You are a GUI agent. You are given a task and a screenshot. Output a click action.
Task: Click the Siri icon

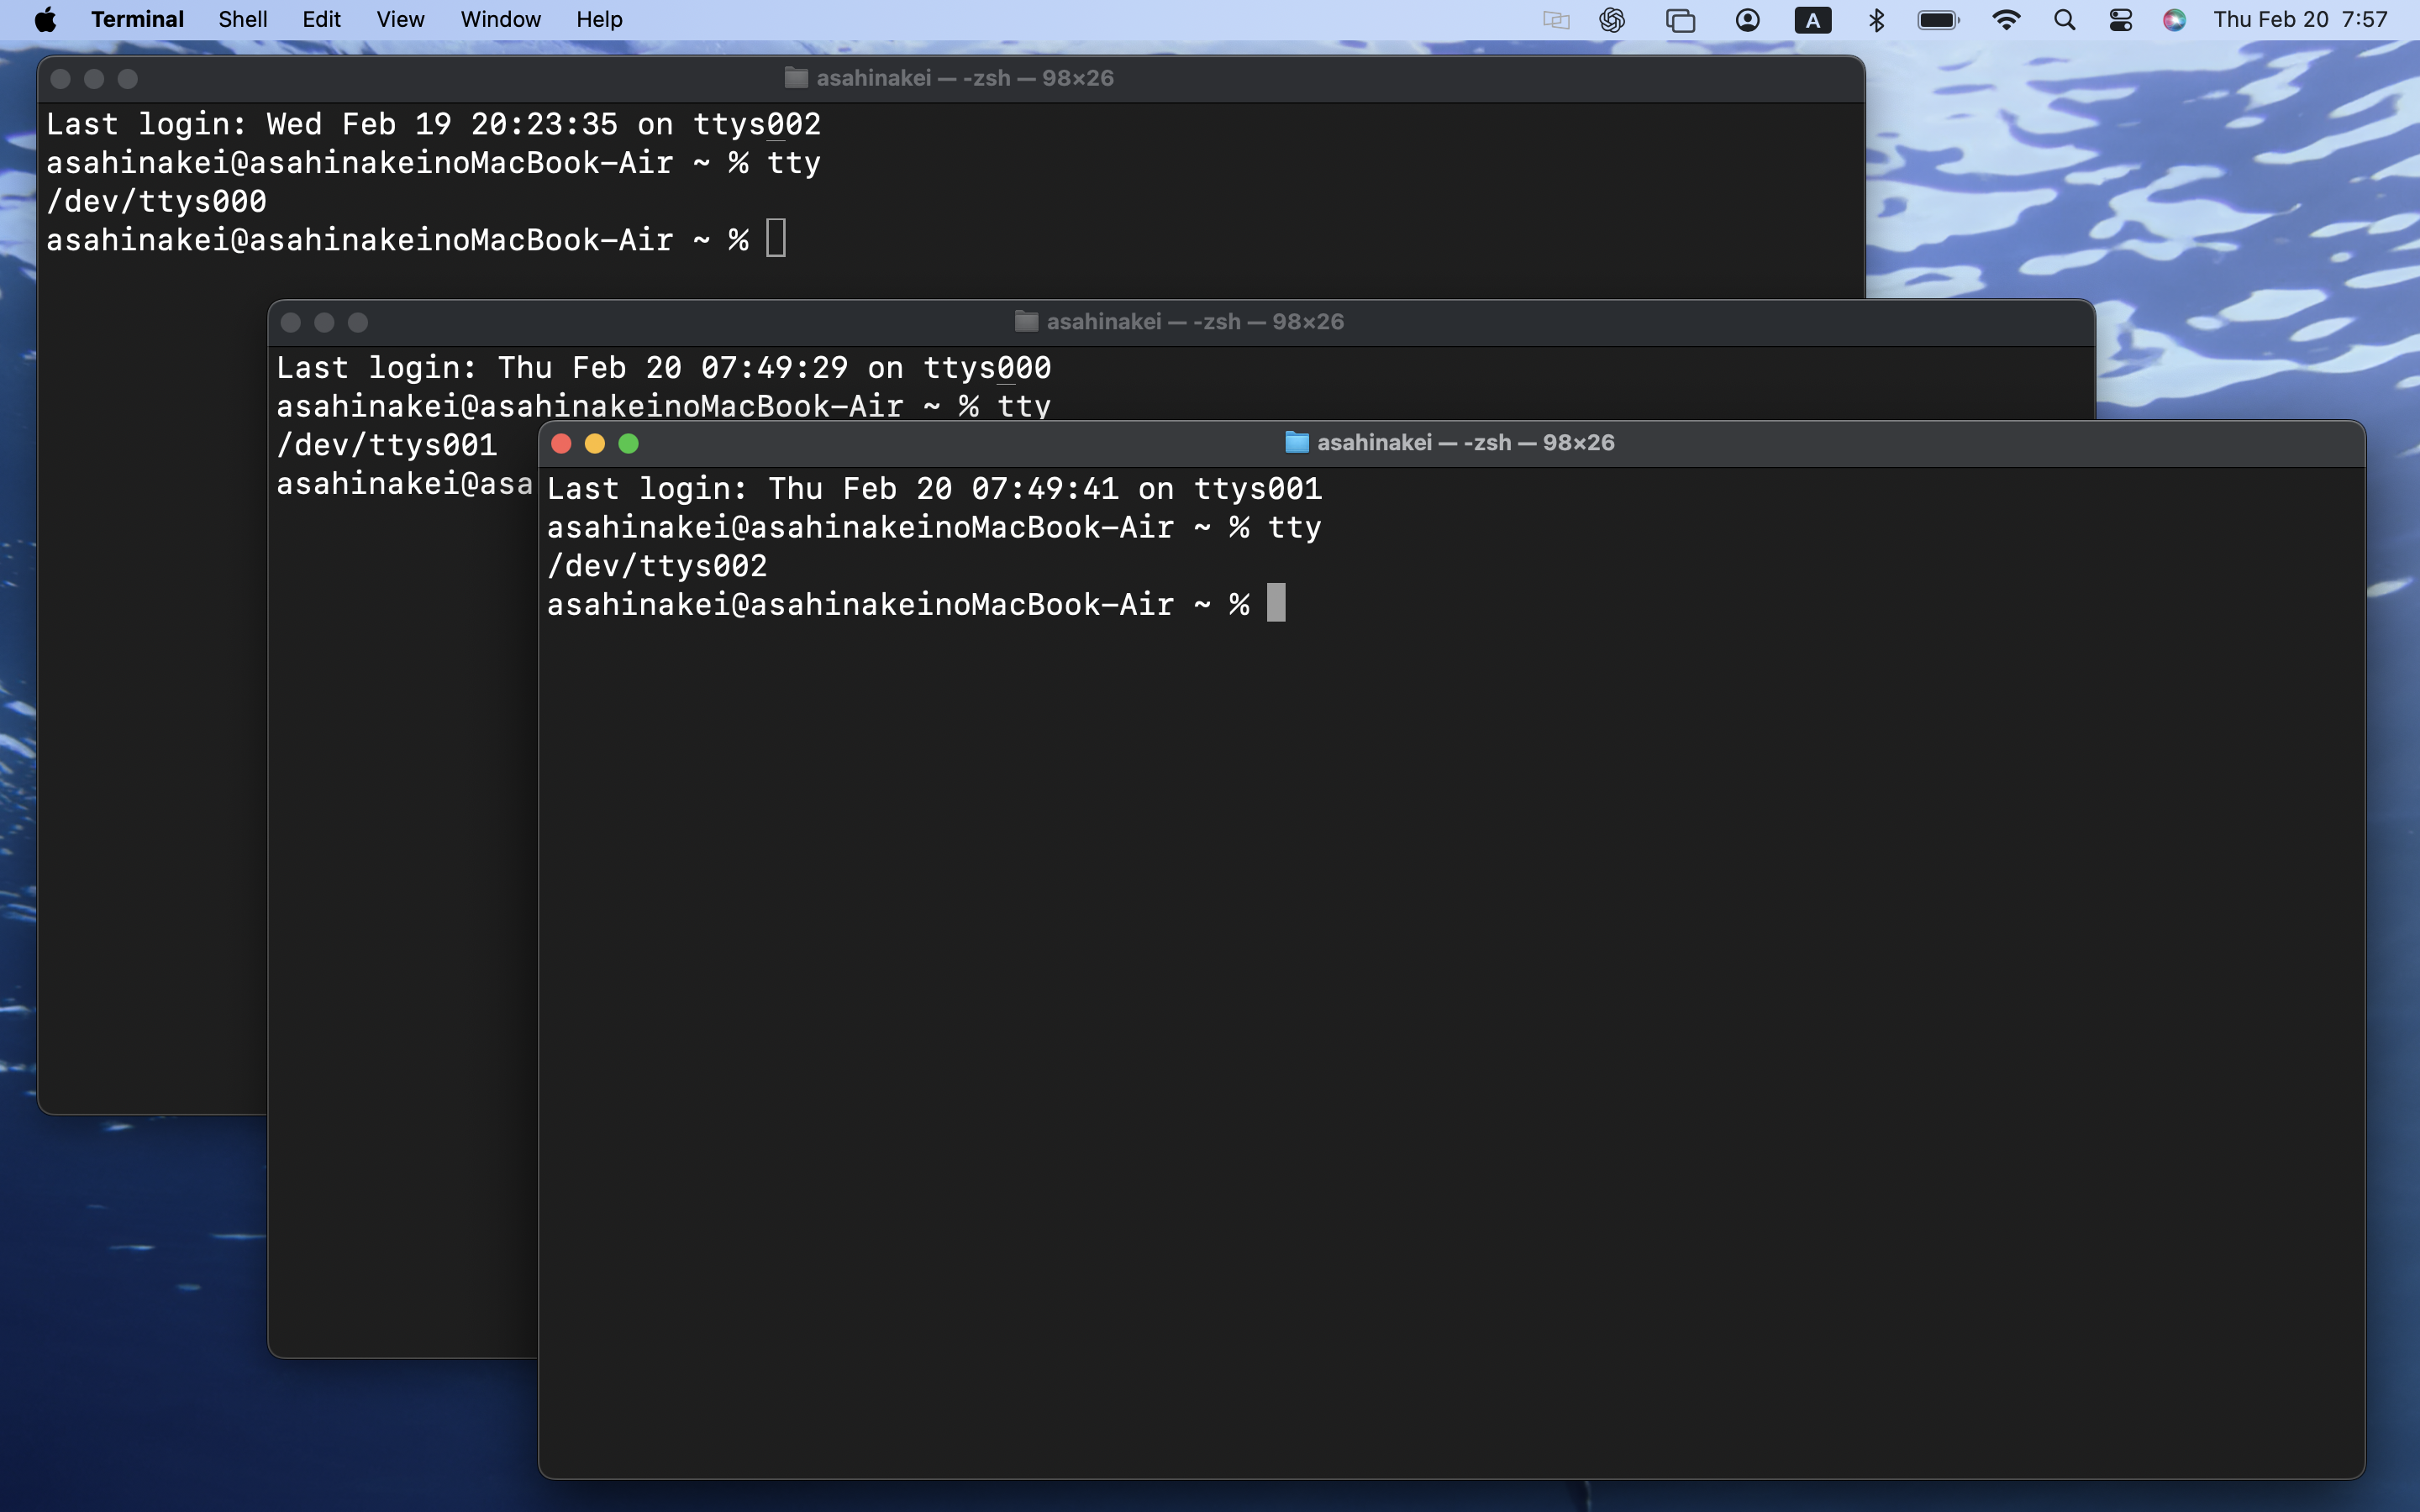(2174, 20)
